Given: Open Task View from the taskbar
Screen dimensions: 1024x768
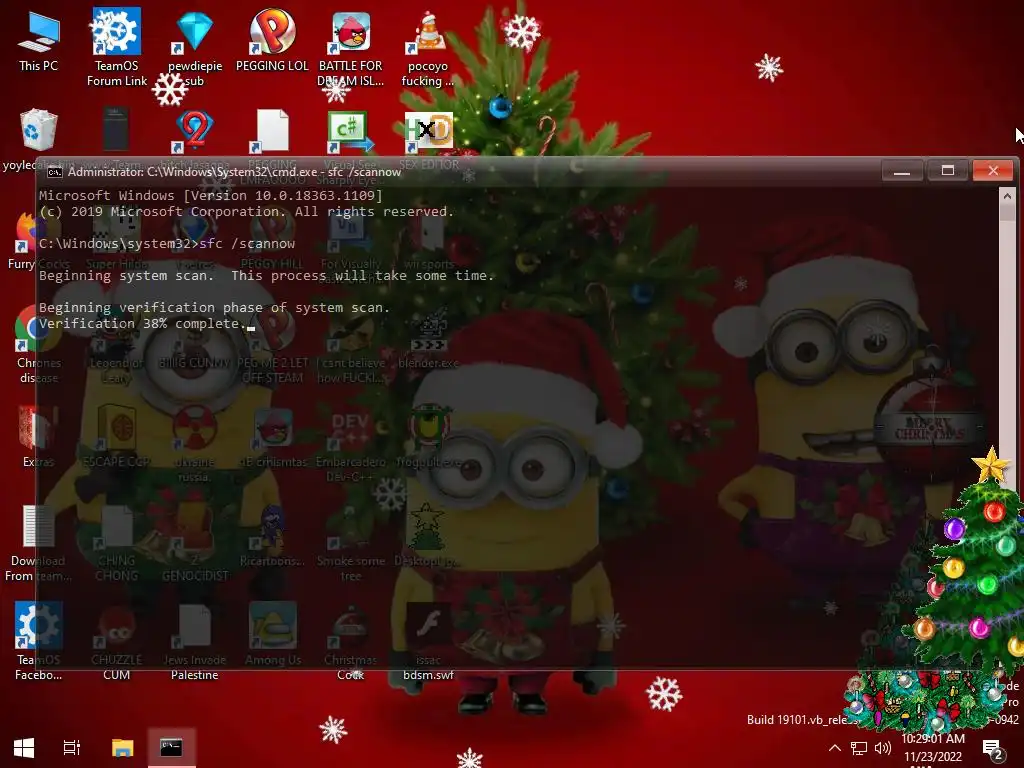Looking at the screenshot, I should pyautogui.click(x=72, y=747).
